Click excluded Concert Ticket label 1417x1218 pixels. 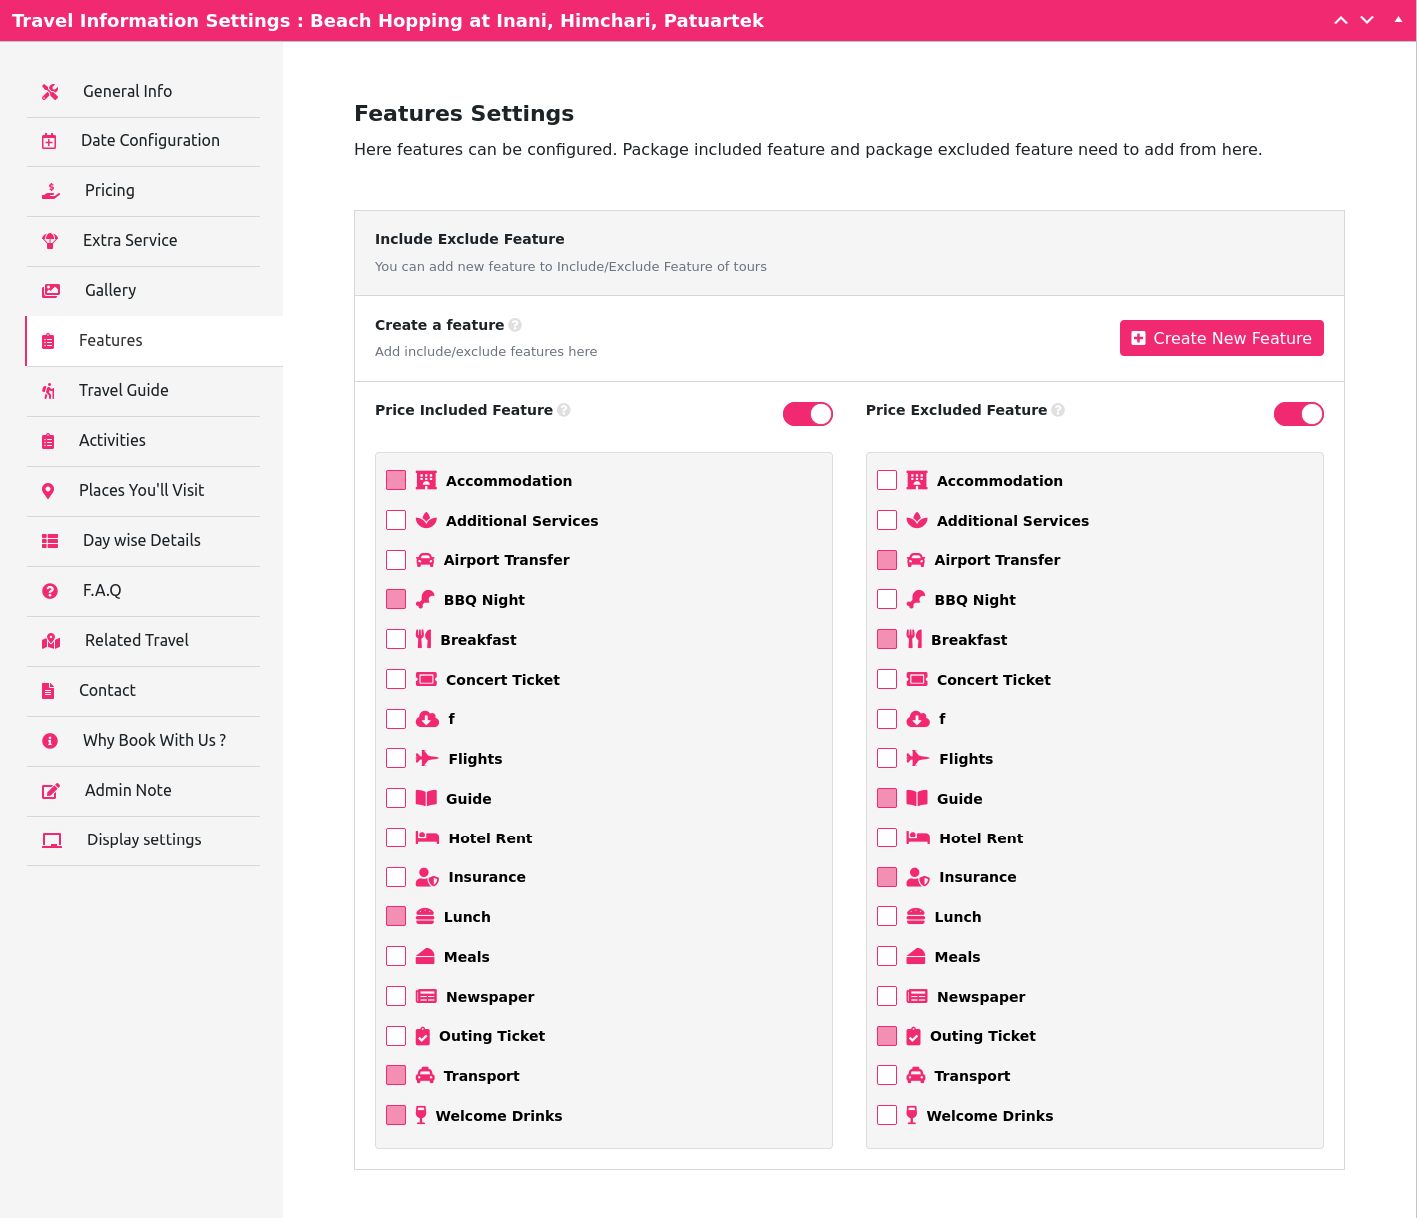(994, 680)
